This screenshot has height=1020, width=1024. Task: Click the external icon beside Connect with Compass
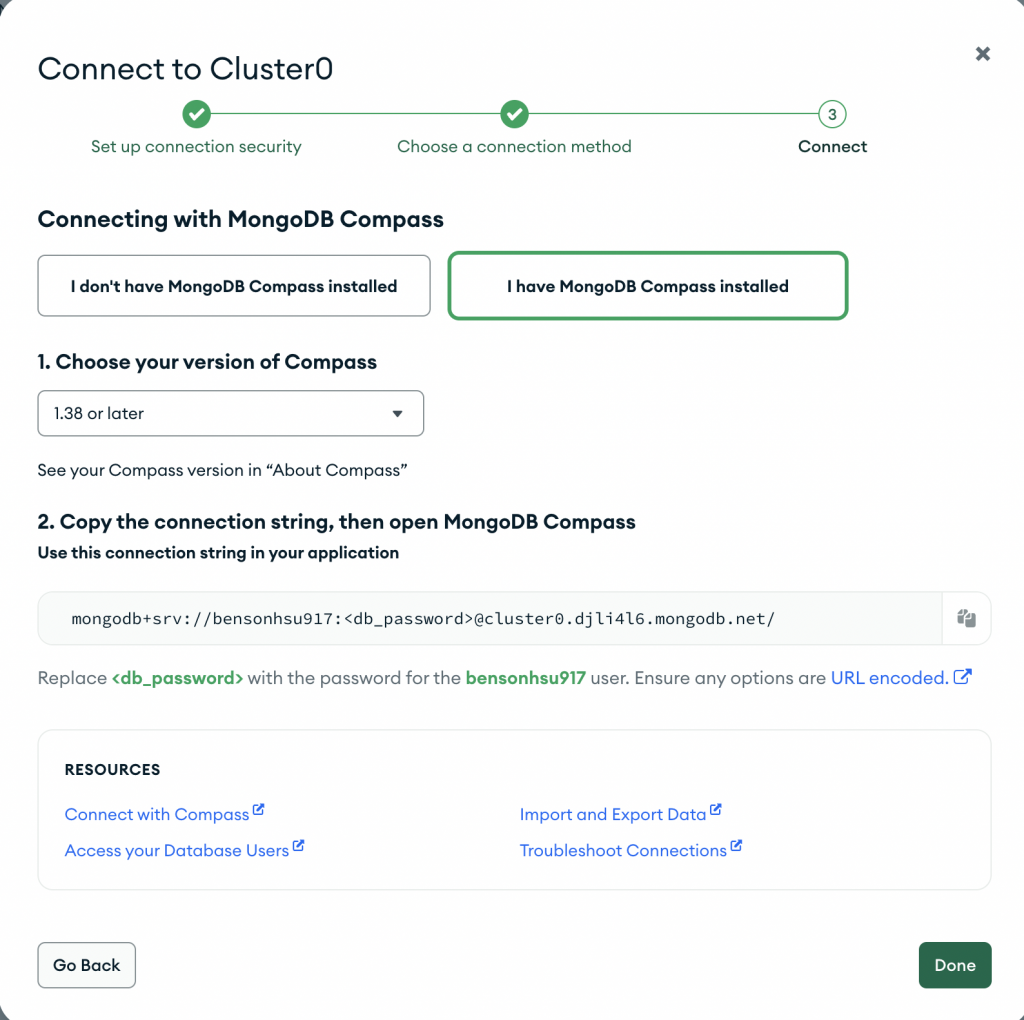coord(259,810)
